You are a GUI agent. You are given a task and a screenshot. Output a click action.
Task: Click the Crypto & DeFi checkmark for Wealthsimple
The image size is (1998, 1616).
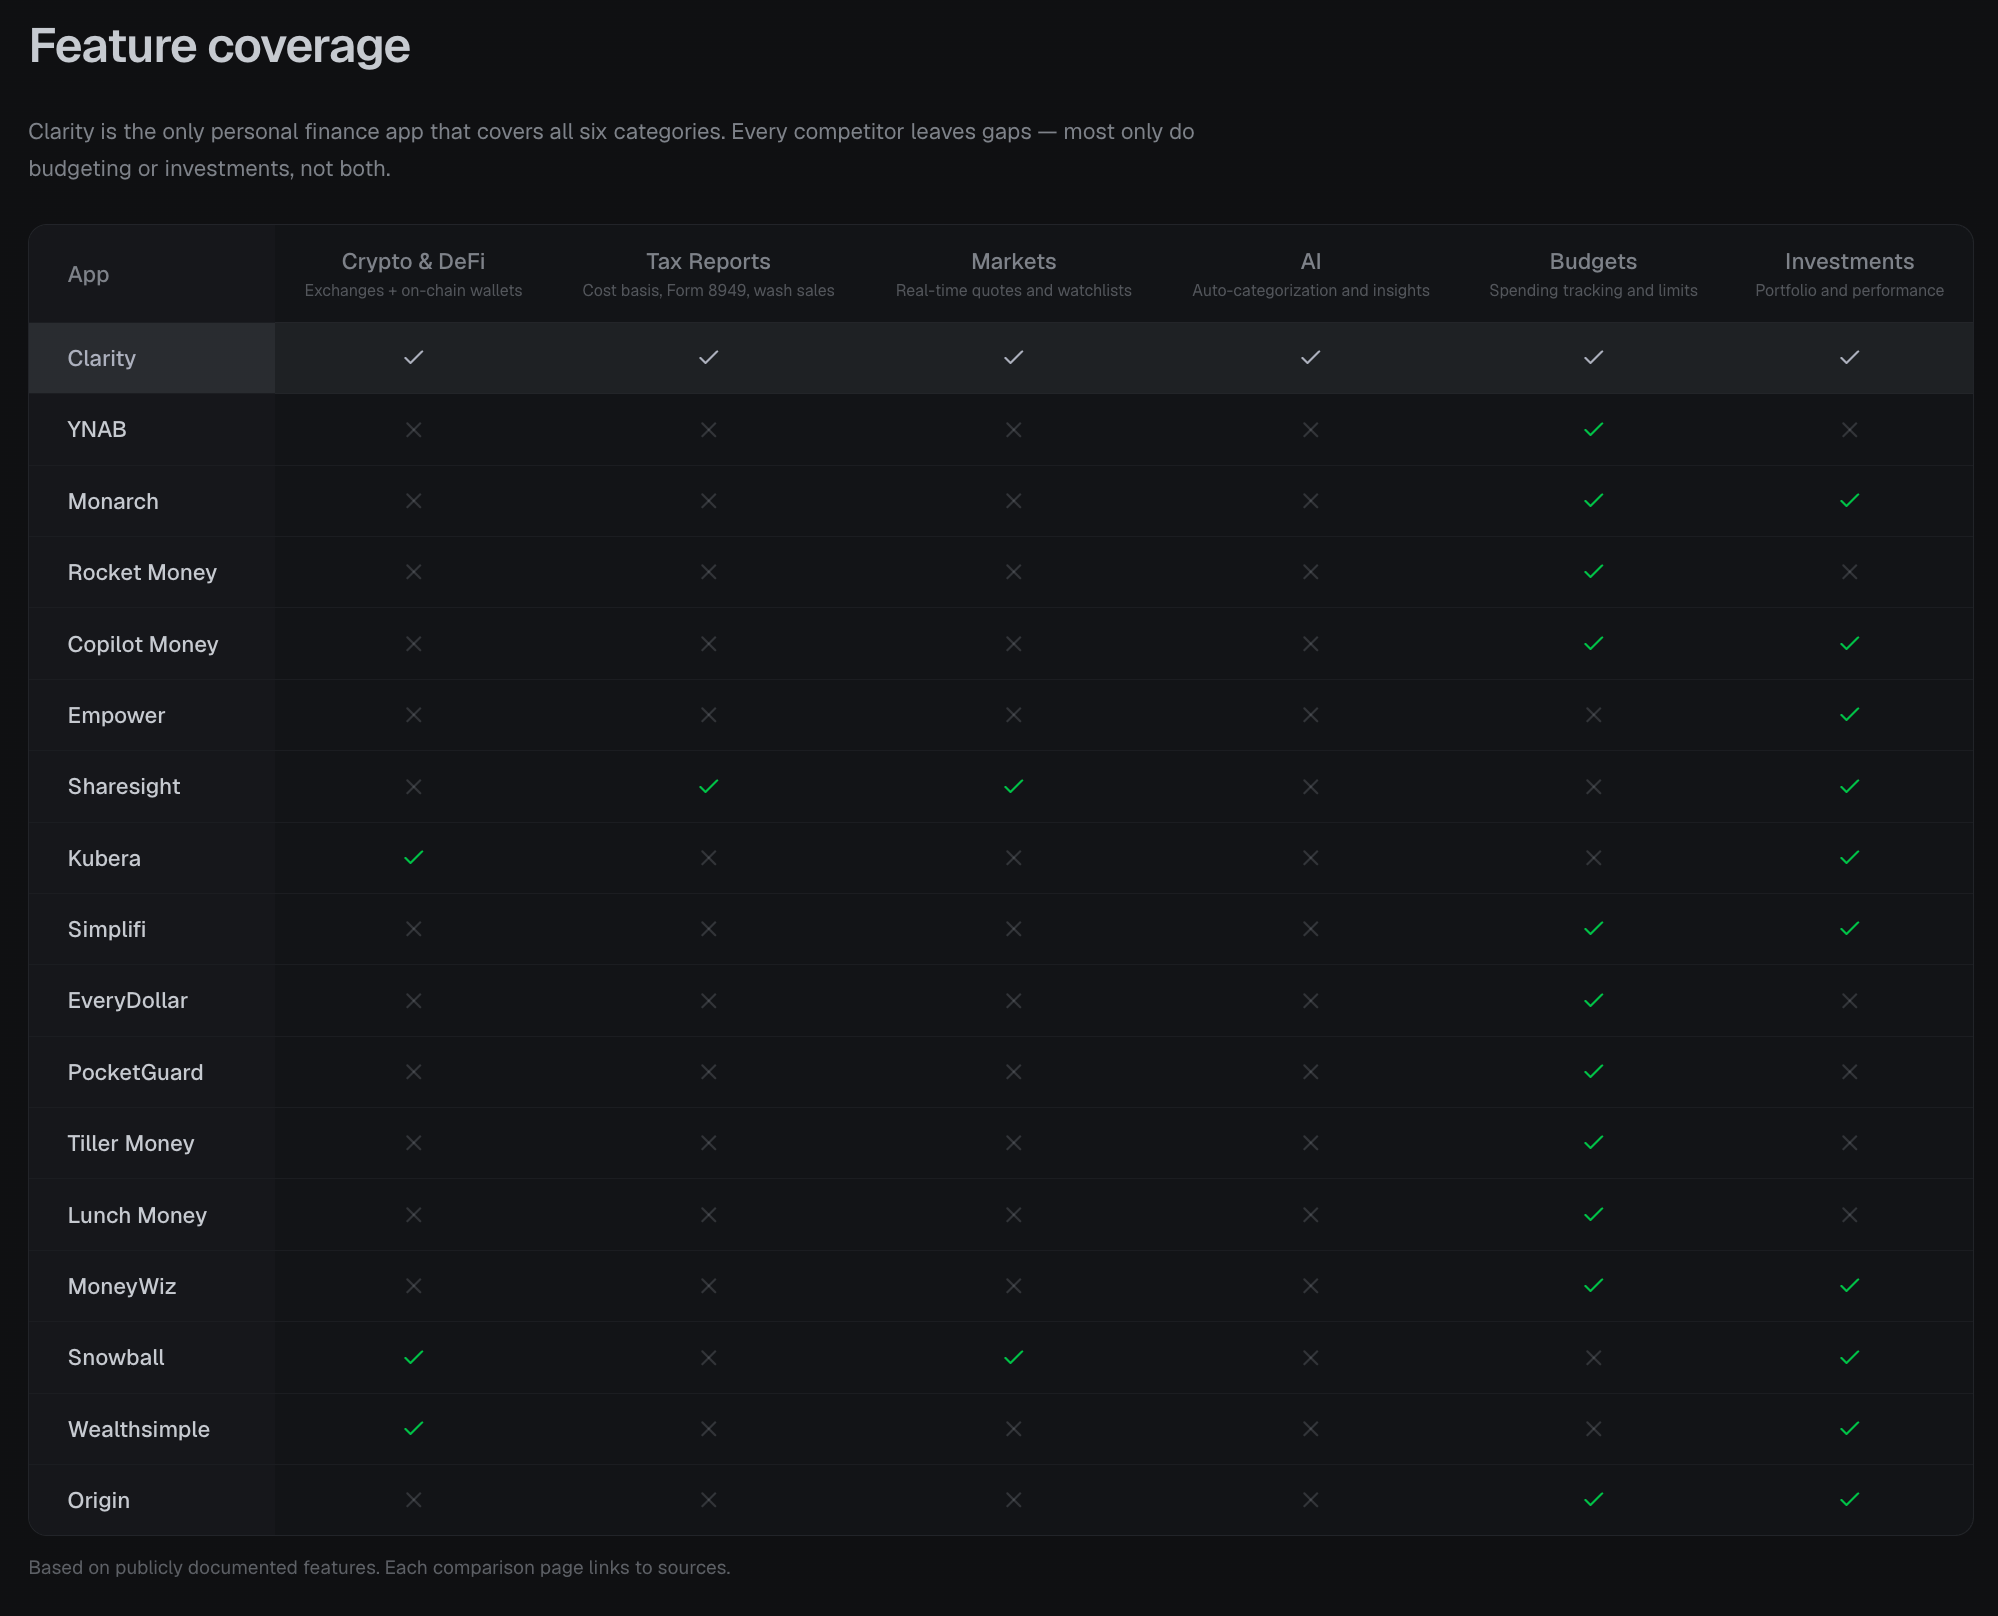point(413,1429)
